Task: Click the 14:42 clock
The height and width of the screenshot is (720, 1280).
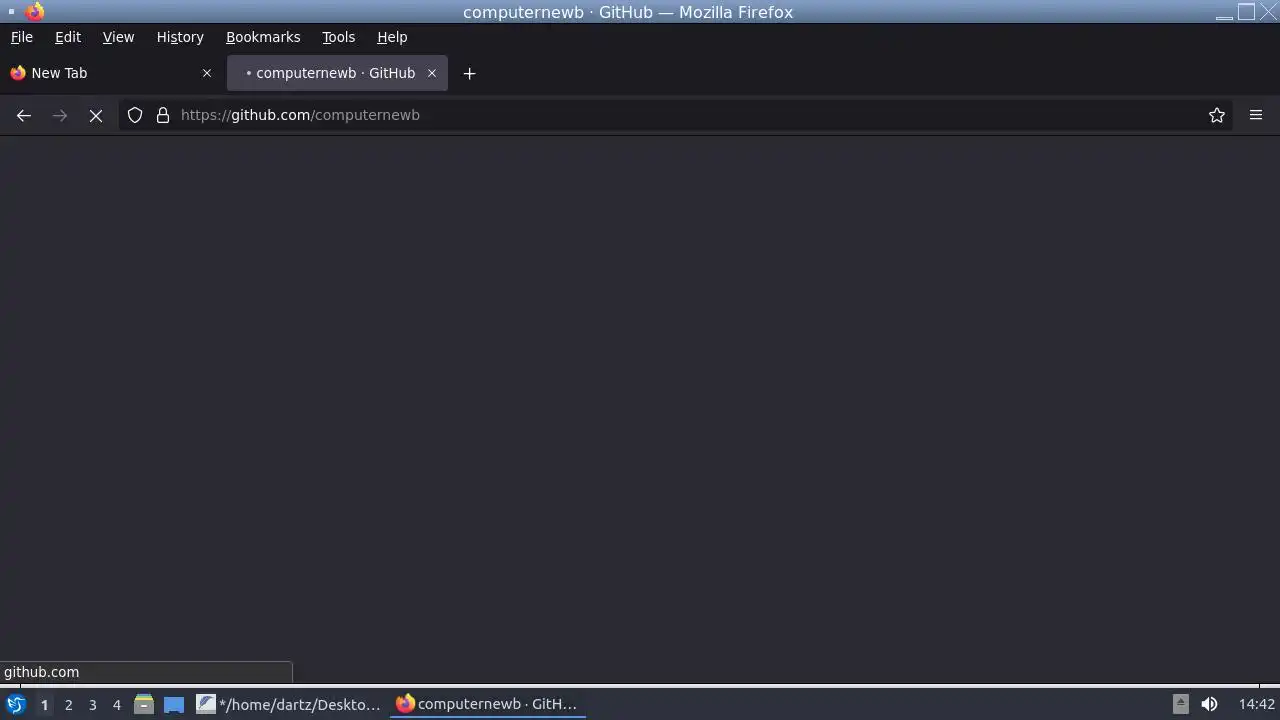Action: (1257, 704)
